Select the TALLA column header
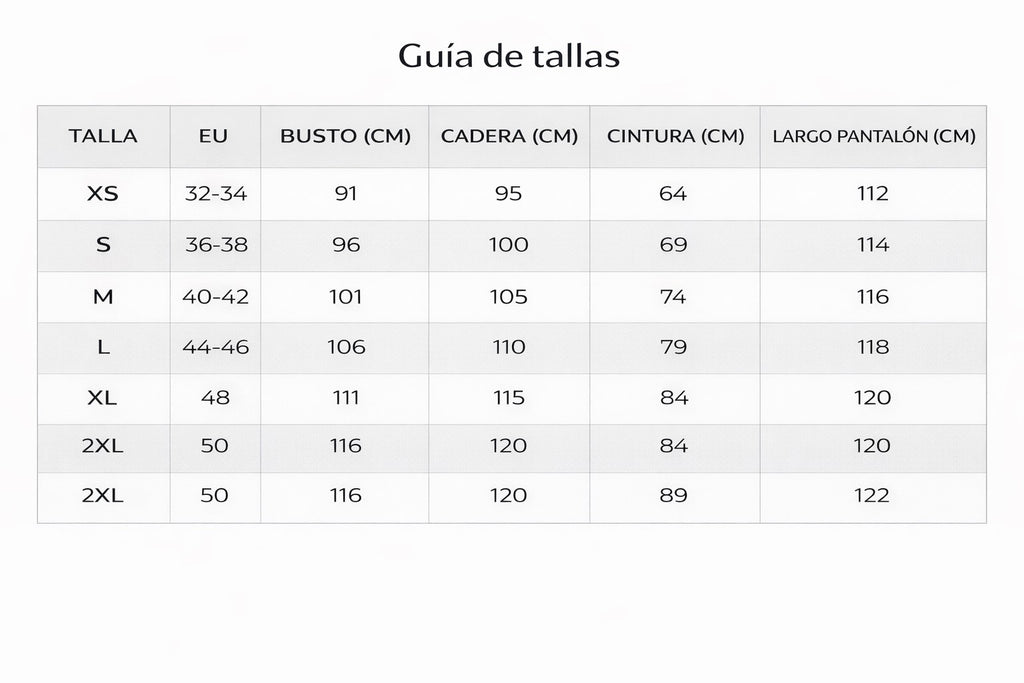Image resolution: width=1024 pixels, height=683 pixels. click(x=103, y=136)
